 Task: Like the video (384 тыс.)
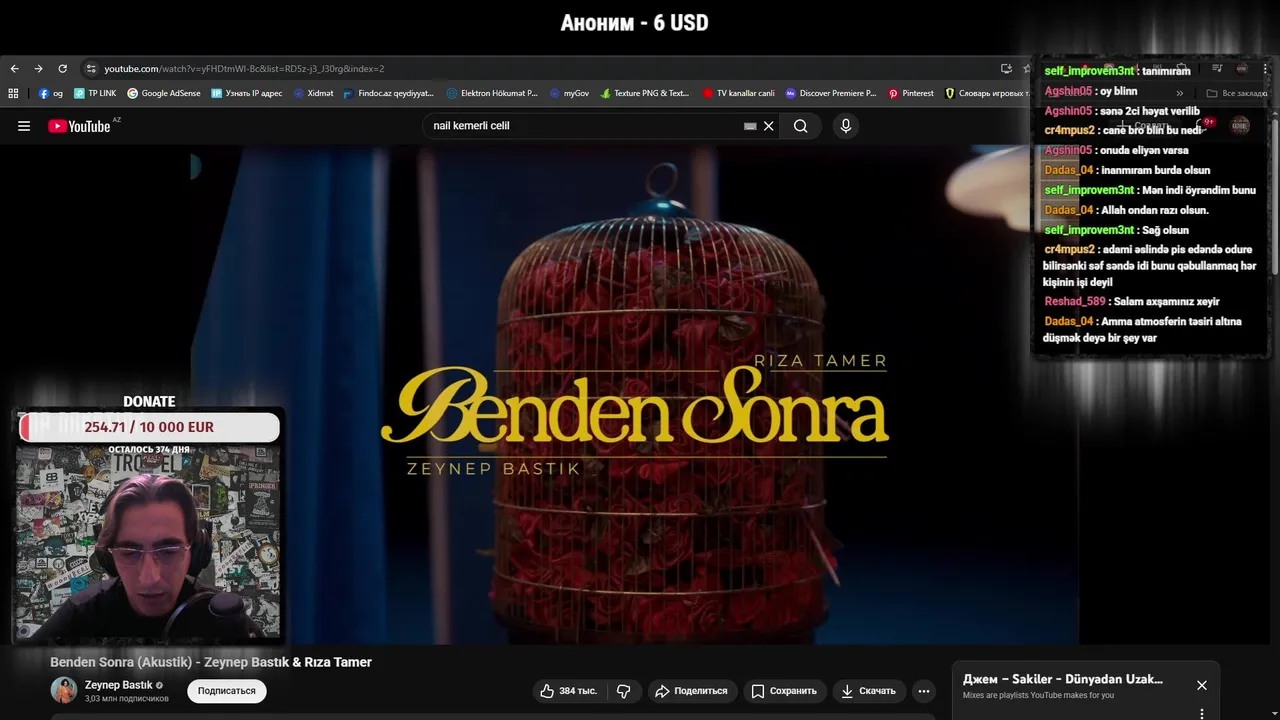[x=568, y=691]
